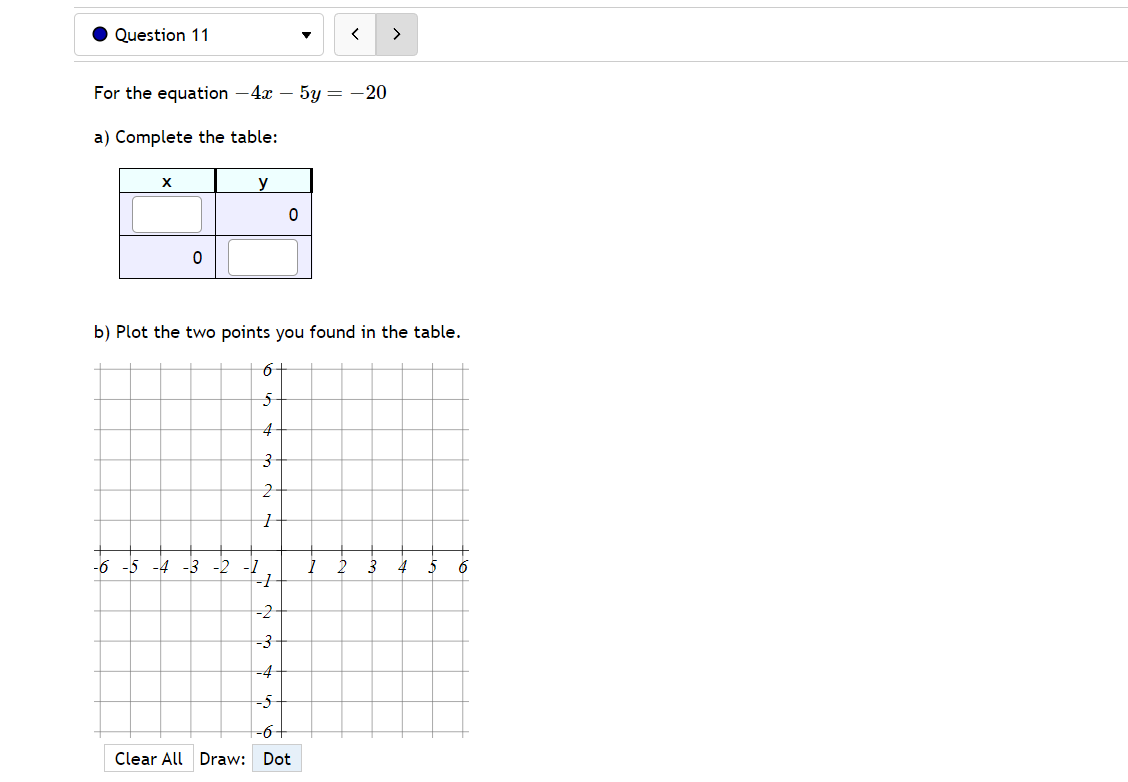The height and width of the screenshot is (782, 1128).
Task: Click the Draw label near the grid
Action: point(222,758)
